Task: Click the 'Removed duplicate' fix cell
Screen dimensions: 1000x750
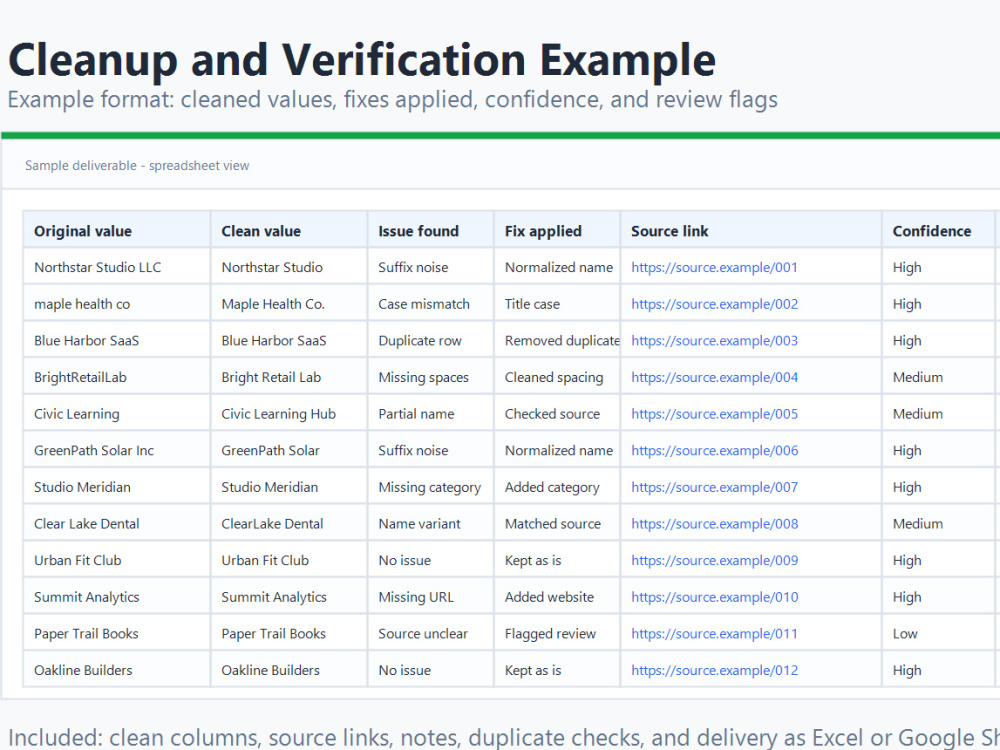Action: [x=557, y=341]
